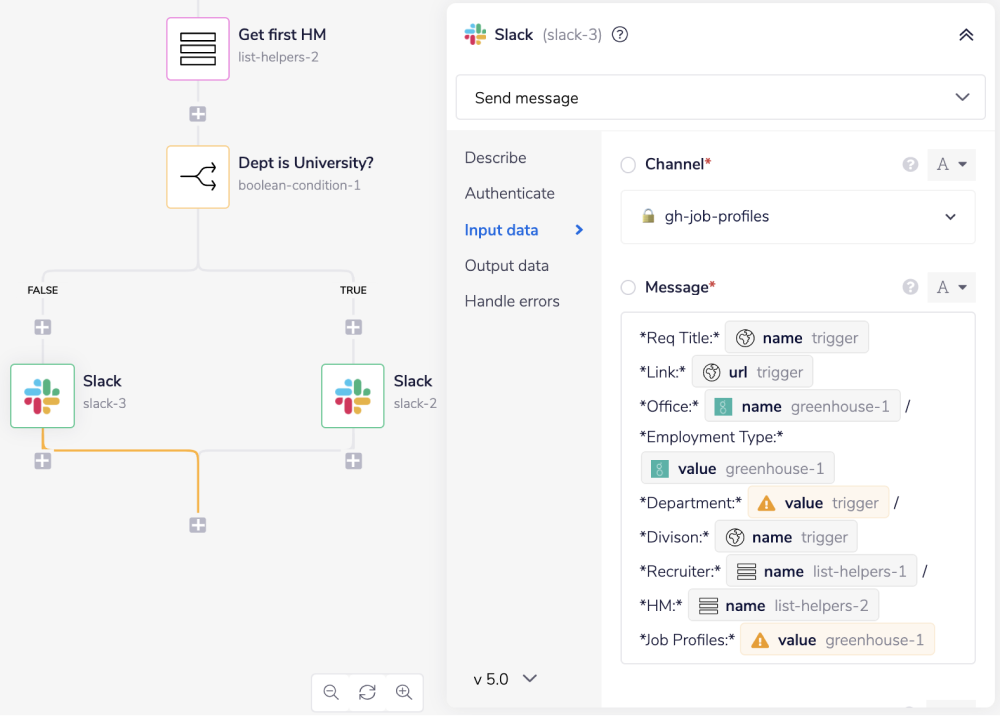
Task: Click the plus button below Get first HM
Action: (197, 113)
